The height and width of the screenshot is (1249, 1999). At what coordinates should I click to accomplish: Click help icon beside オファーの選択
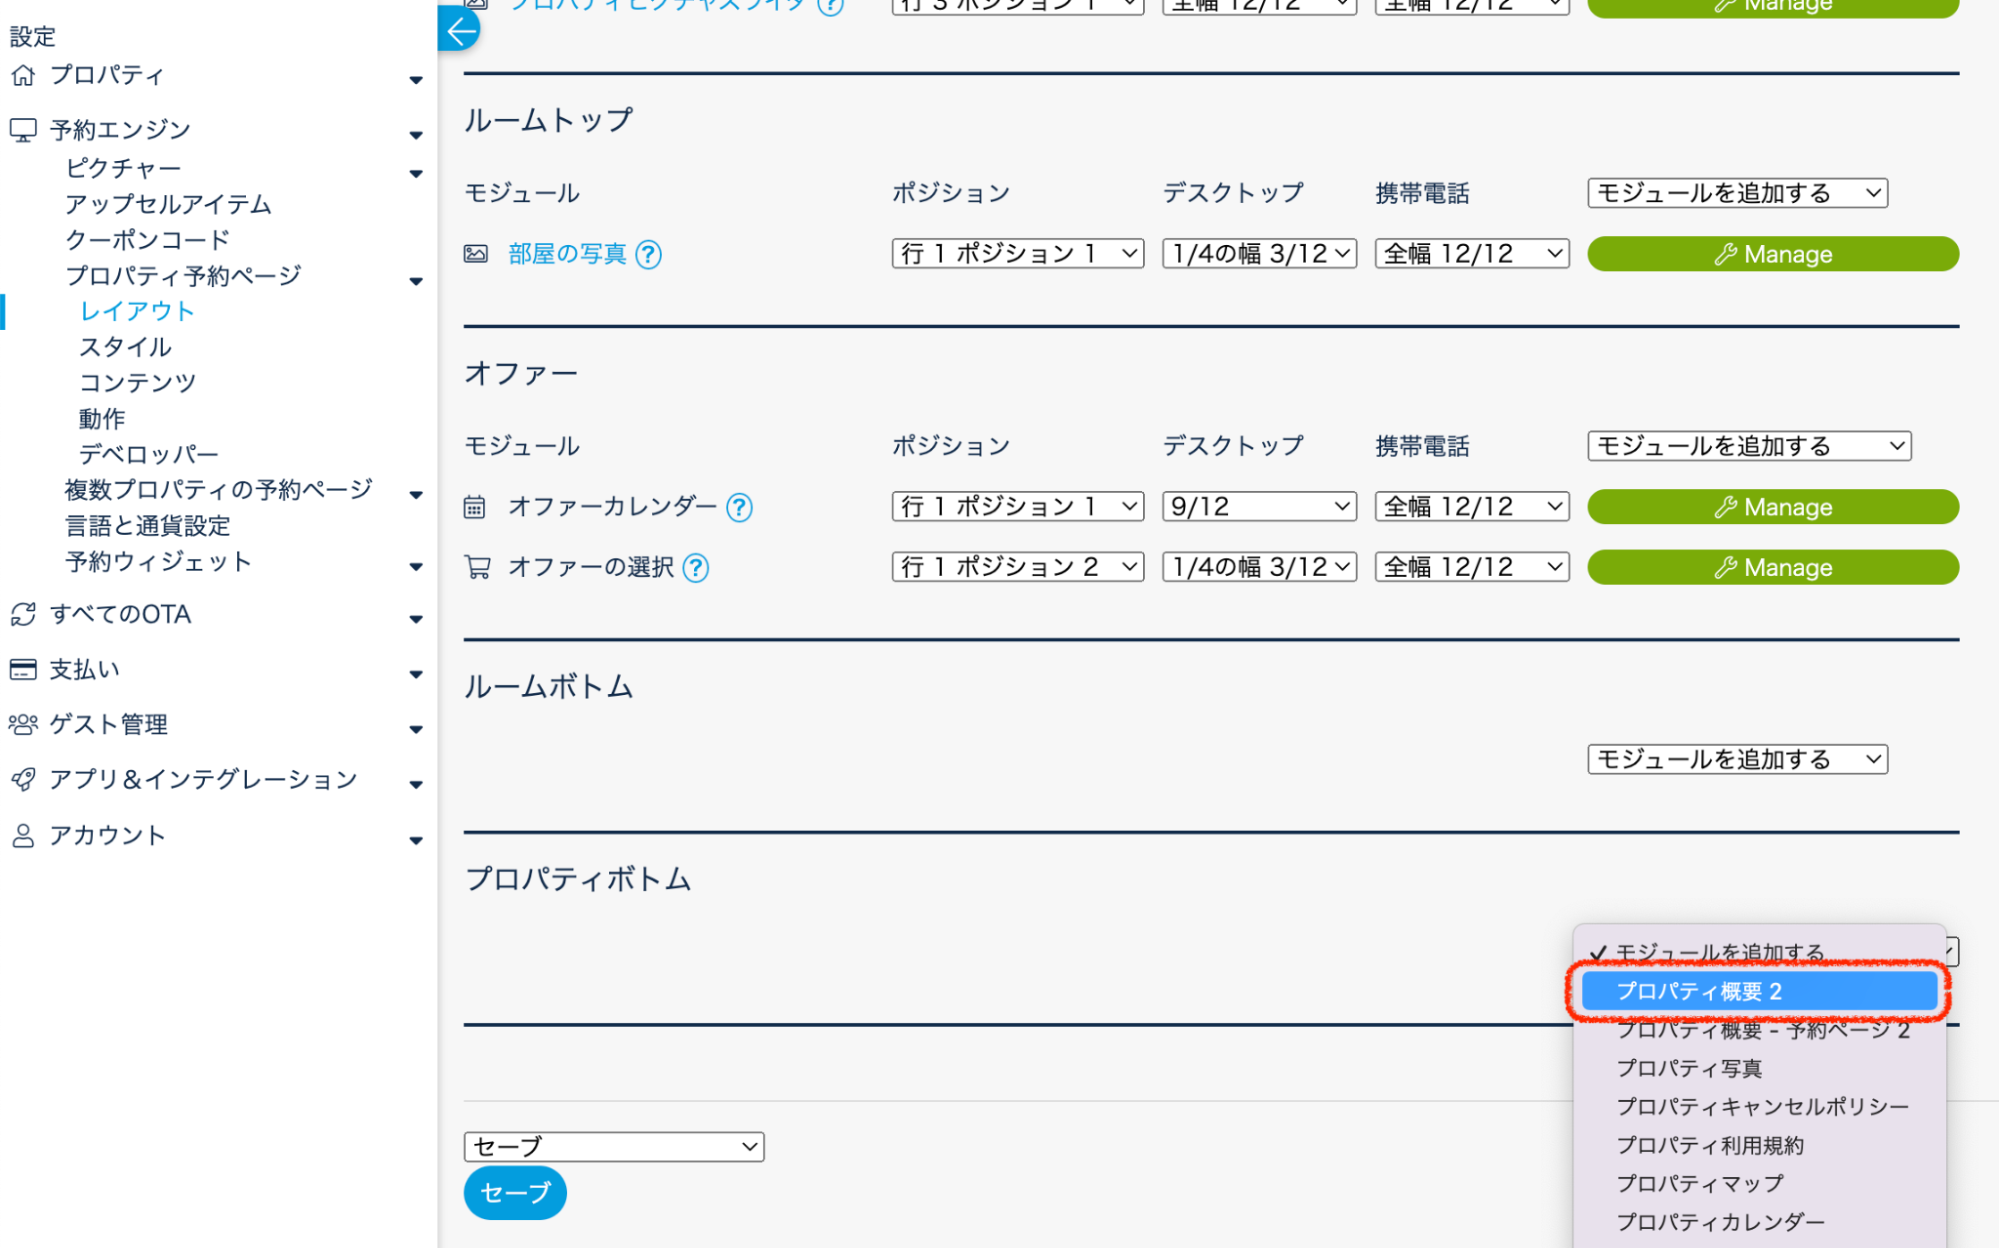695,568
